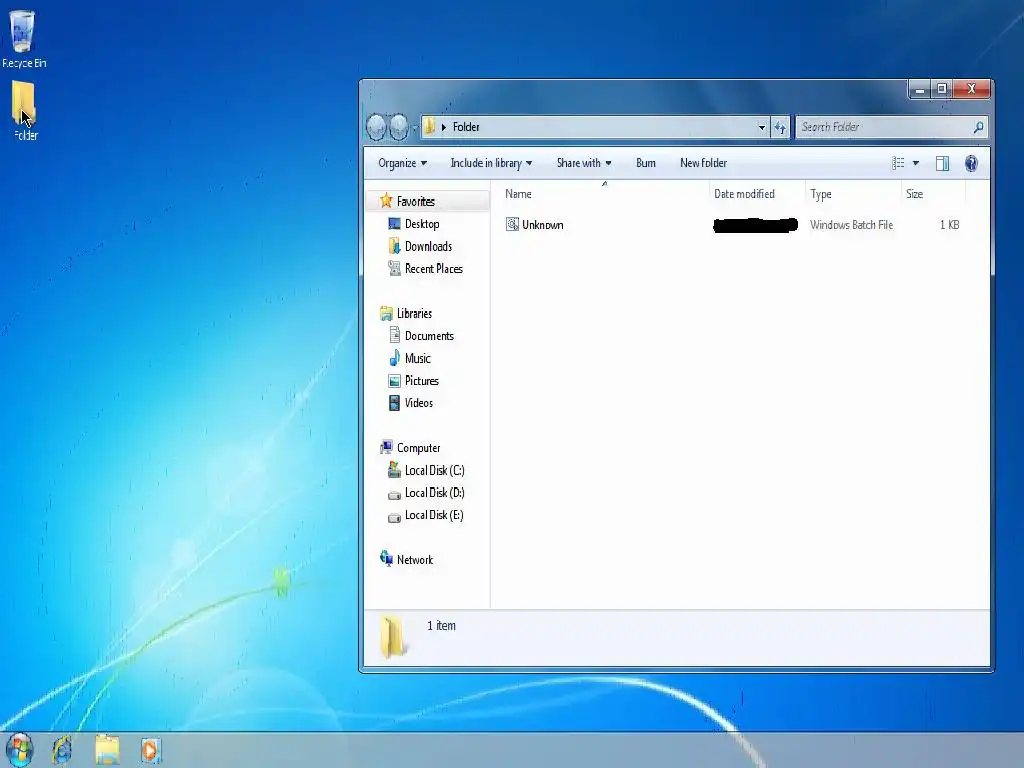Select Favorites label in the navigation pane

pyautogui.click(x=415, y=201)
